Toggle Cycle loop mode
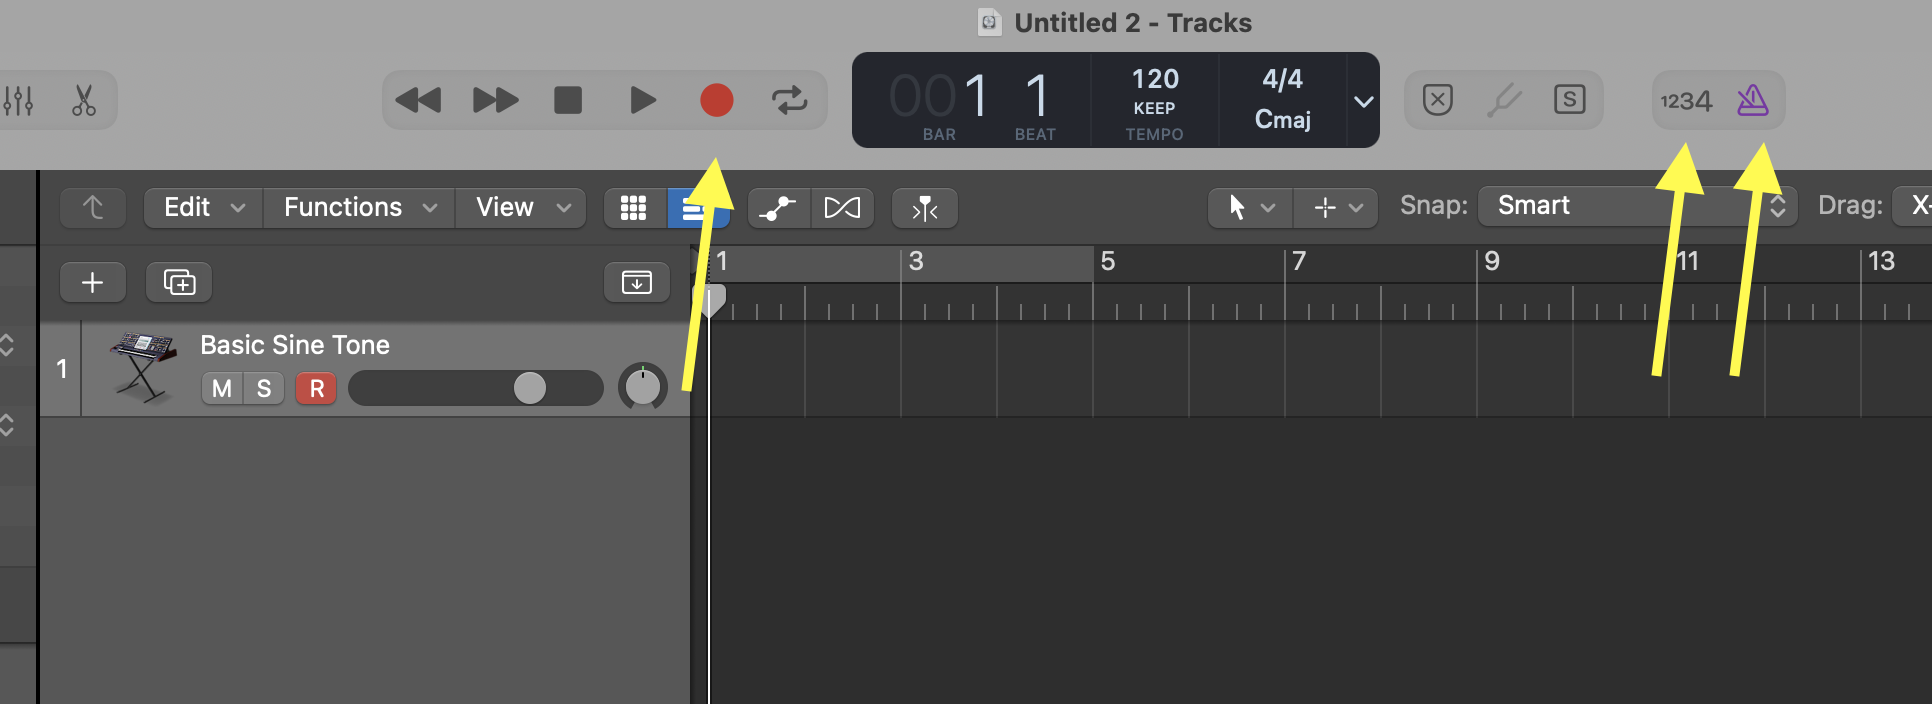Viewport: 1932px width, 704px height. click(x=789, y=100)
